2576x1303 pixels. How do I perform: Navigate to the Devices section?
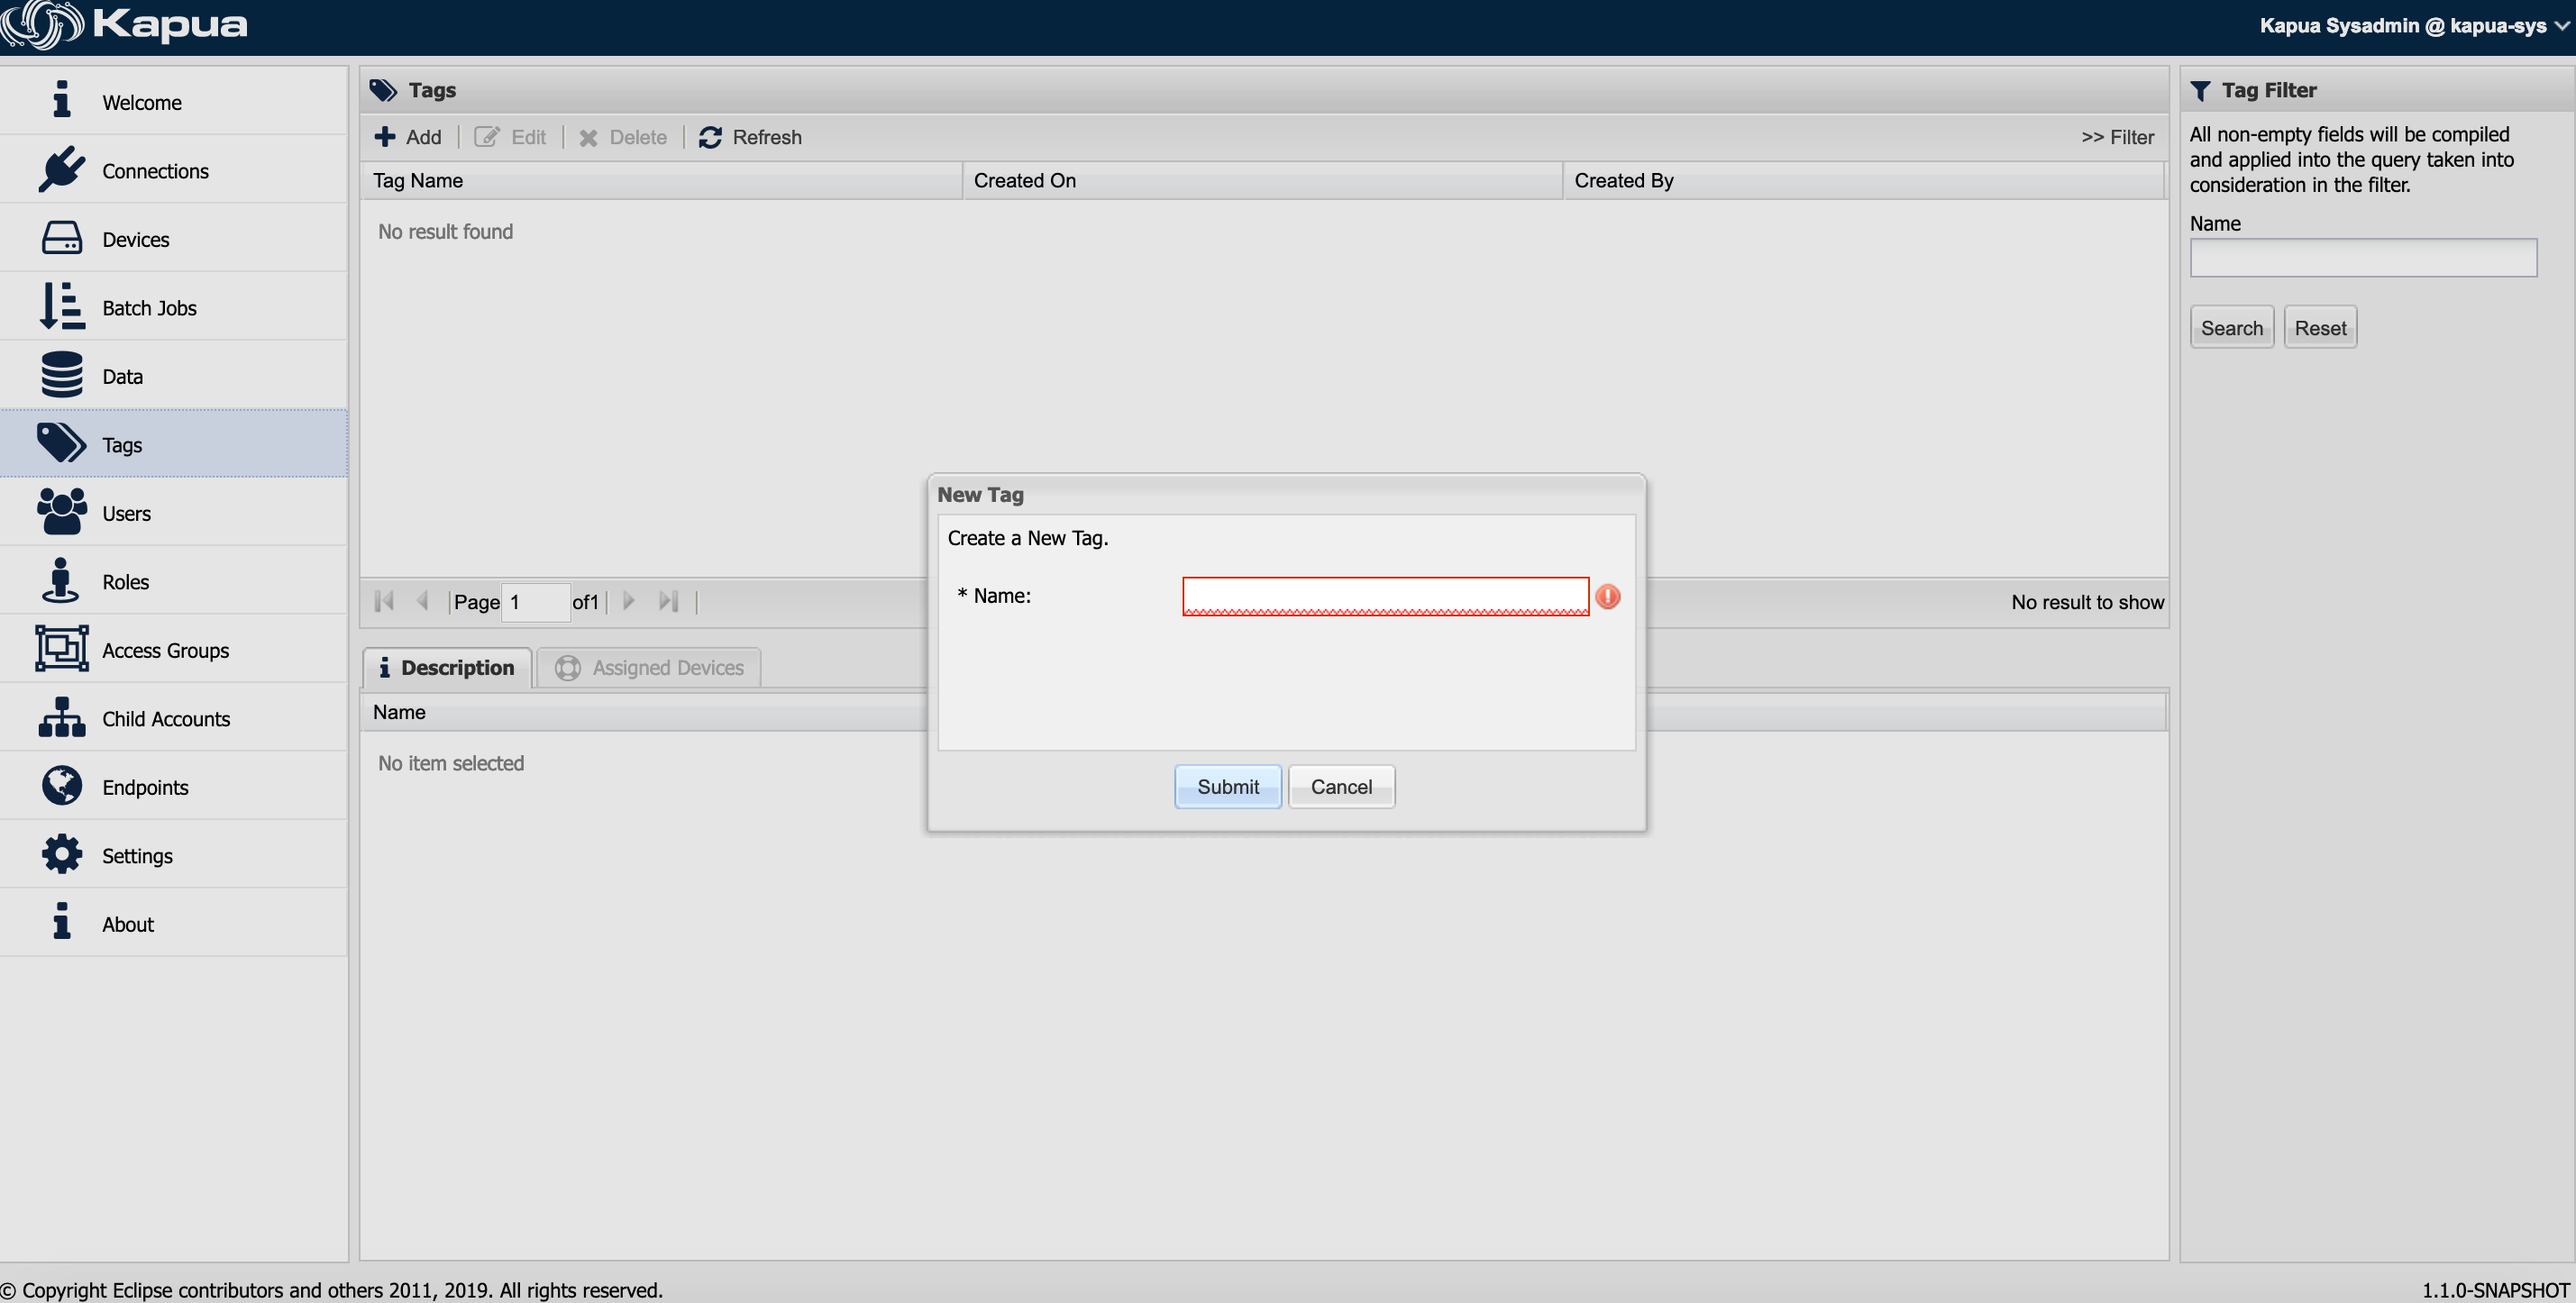136,239
